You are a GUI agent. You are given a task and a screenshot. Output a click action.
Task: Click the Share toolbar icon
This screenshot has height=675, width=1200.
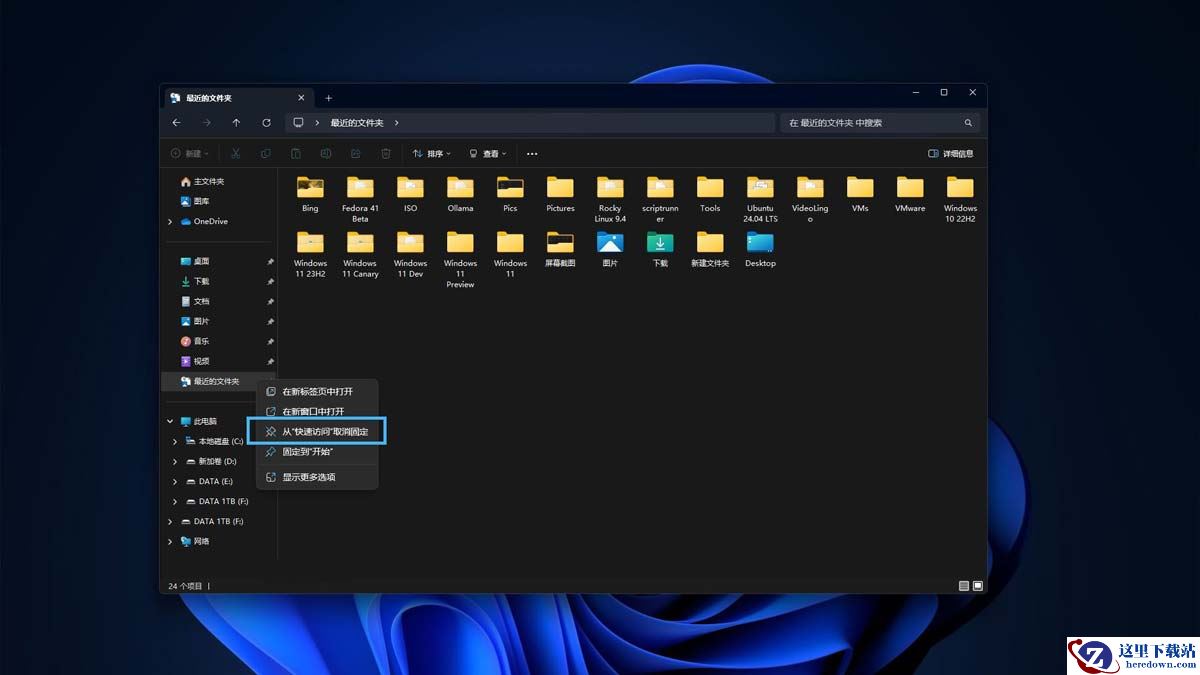[356, 154]
